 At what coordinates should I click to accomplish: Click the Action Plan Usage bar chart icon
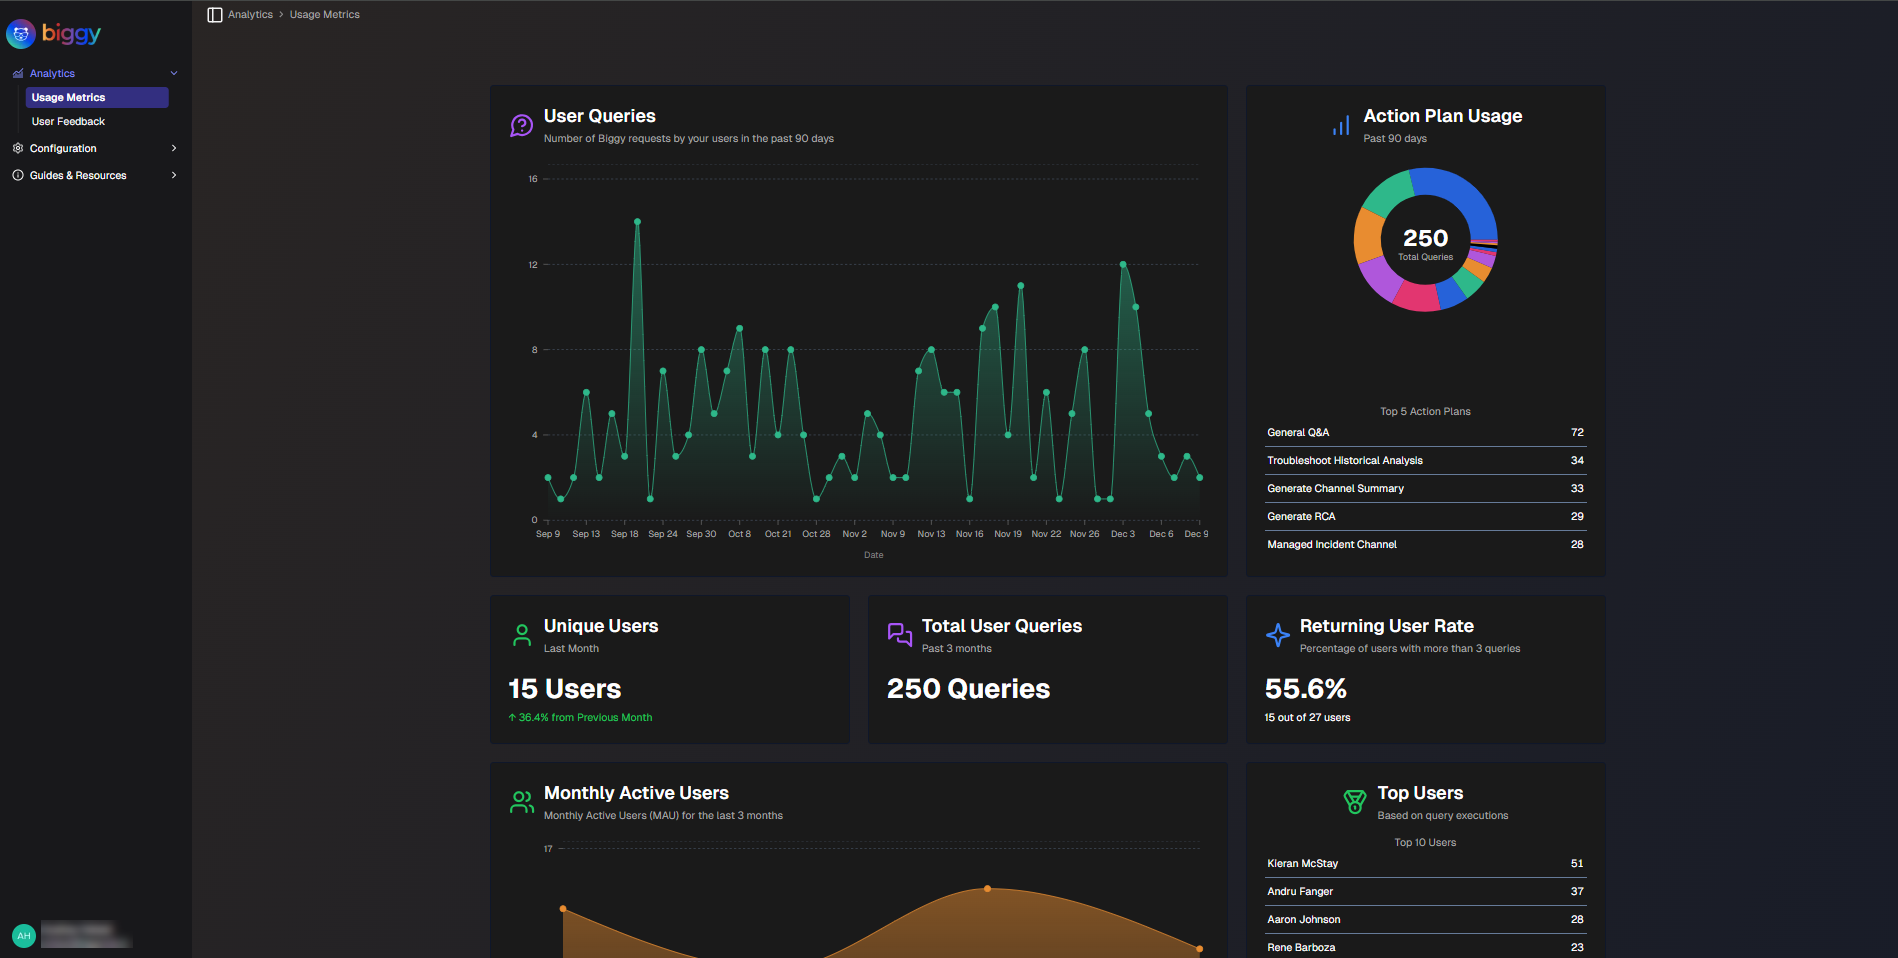pyautogui.click(x=1340, y=124)
